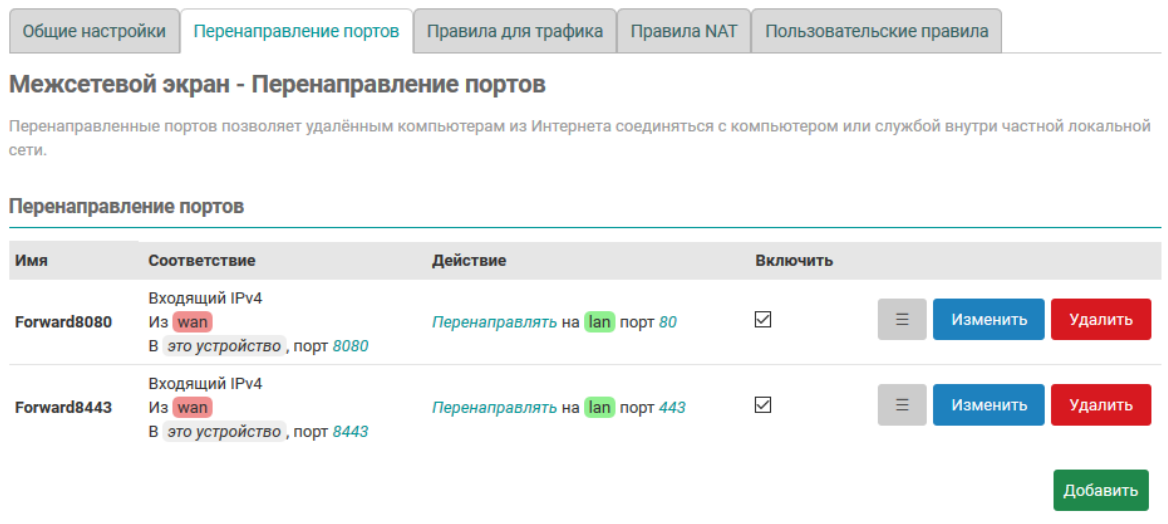Click the Включить column header
The image size is (1168, 524).
(x=794, y=260)
